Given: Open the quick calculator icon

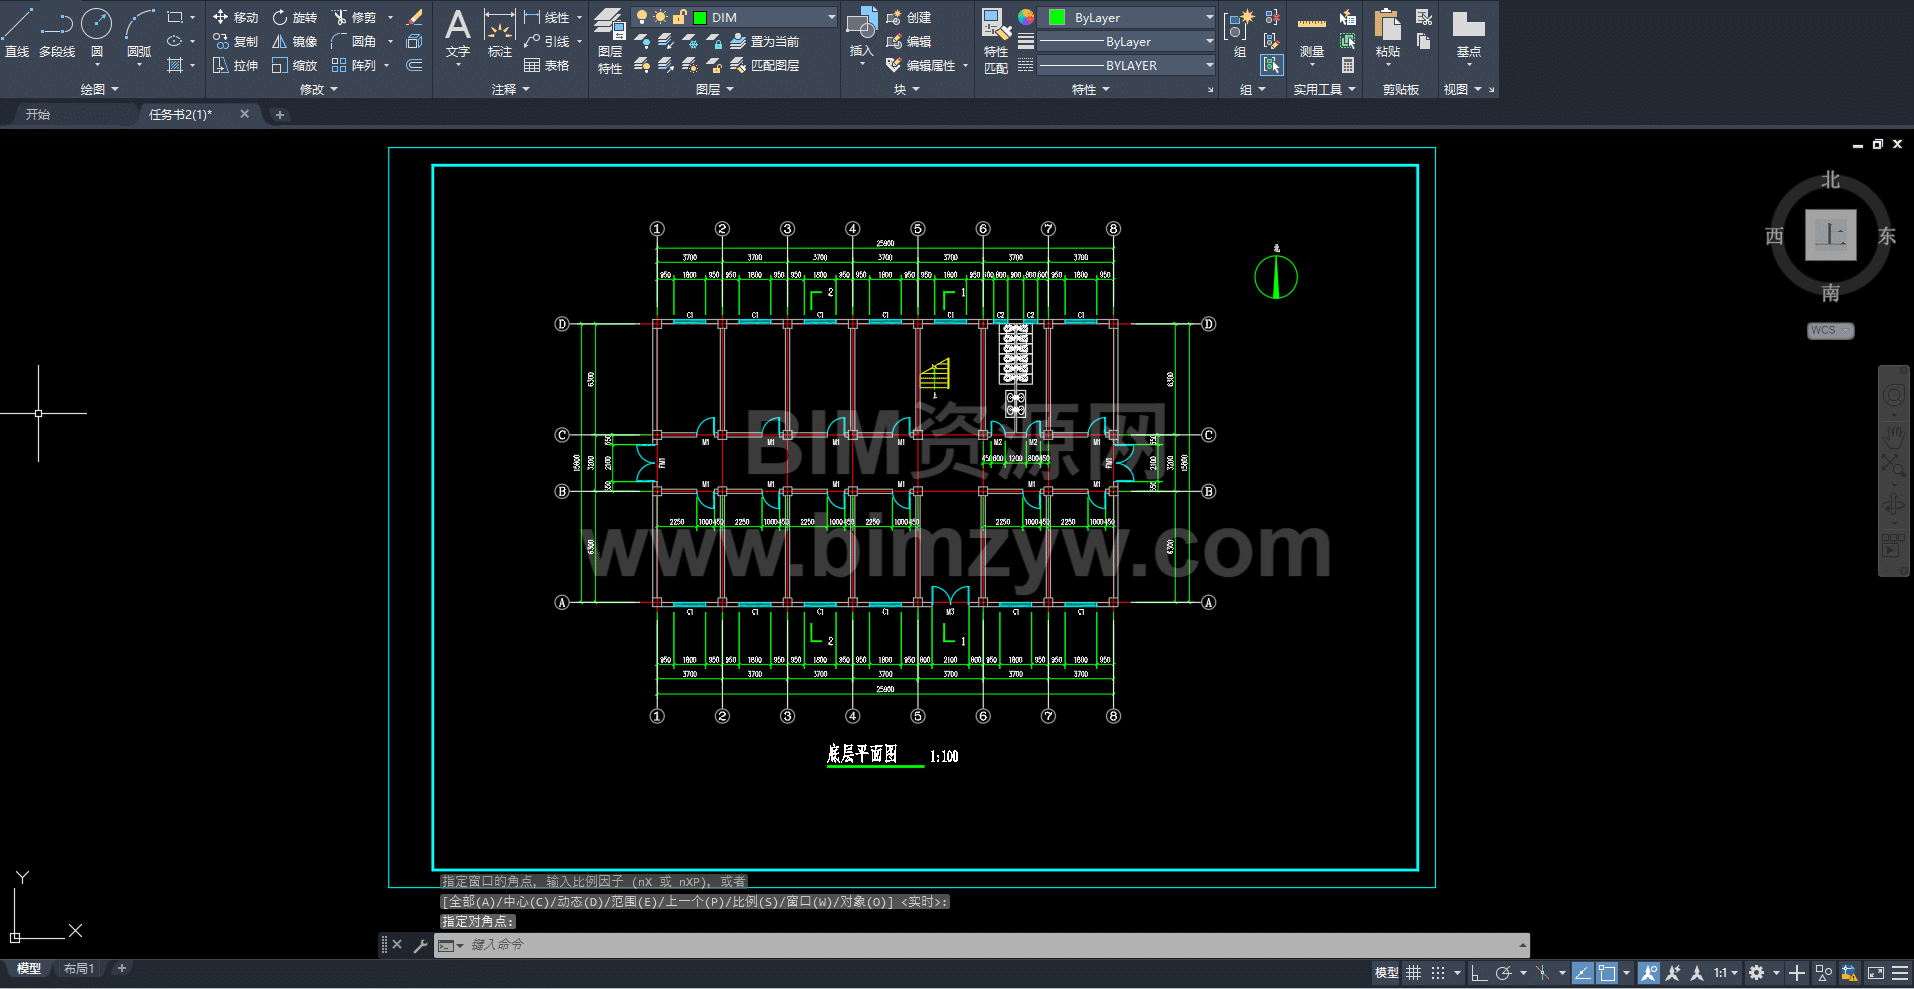Looking at the screenshot, I should [x=1348, y=65].
